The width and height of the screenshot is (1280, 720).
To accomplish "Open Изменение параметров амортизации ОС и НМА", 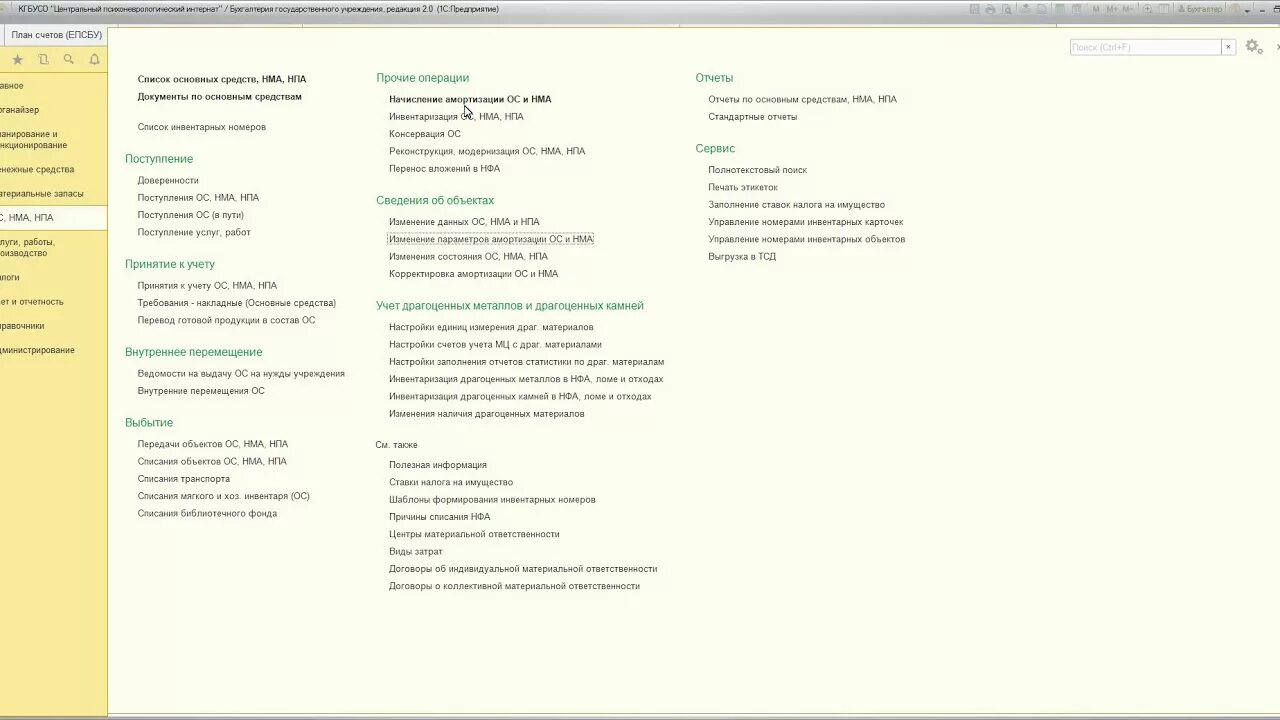I will pyautogui.click(x=491, y=239).
